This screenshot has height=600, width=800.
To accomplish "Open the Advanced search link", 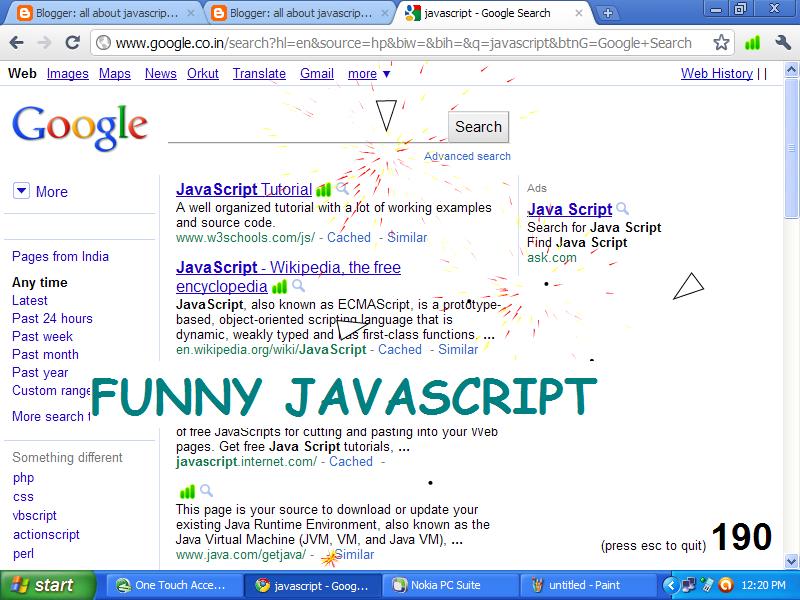I will (x=467, y=156).
